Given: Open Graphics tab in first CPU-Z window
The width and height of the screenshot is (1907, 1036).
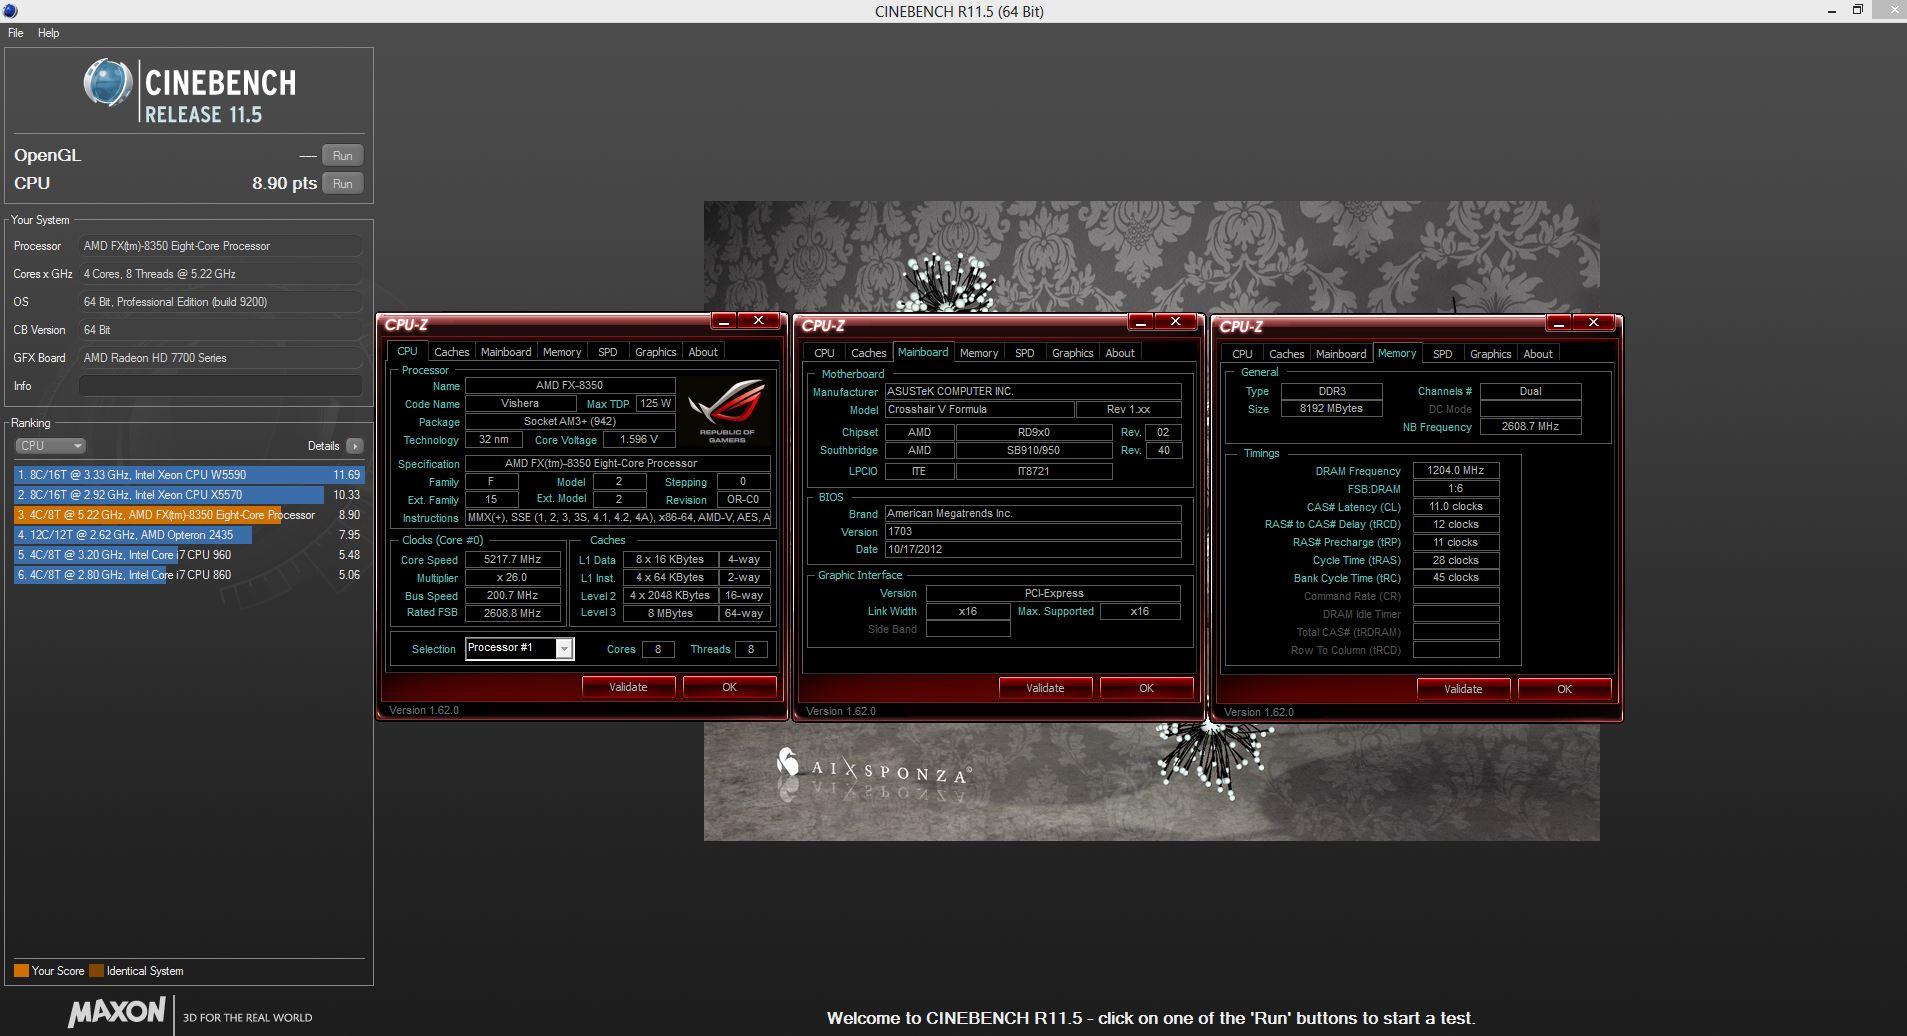Looking at the screenshot, I should [656, 352].
